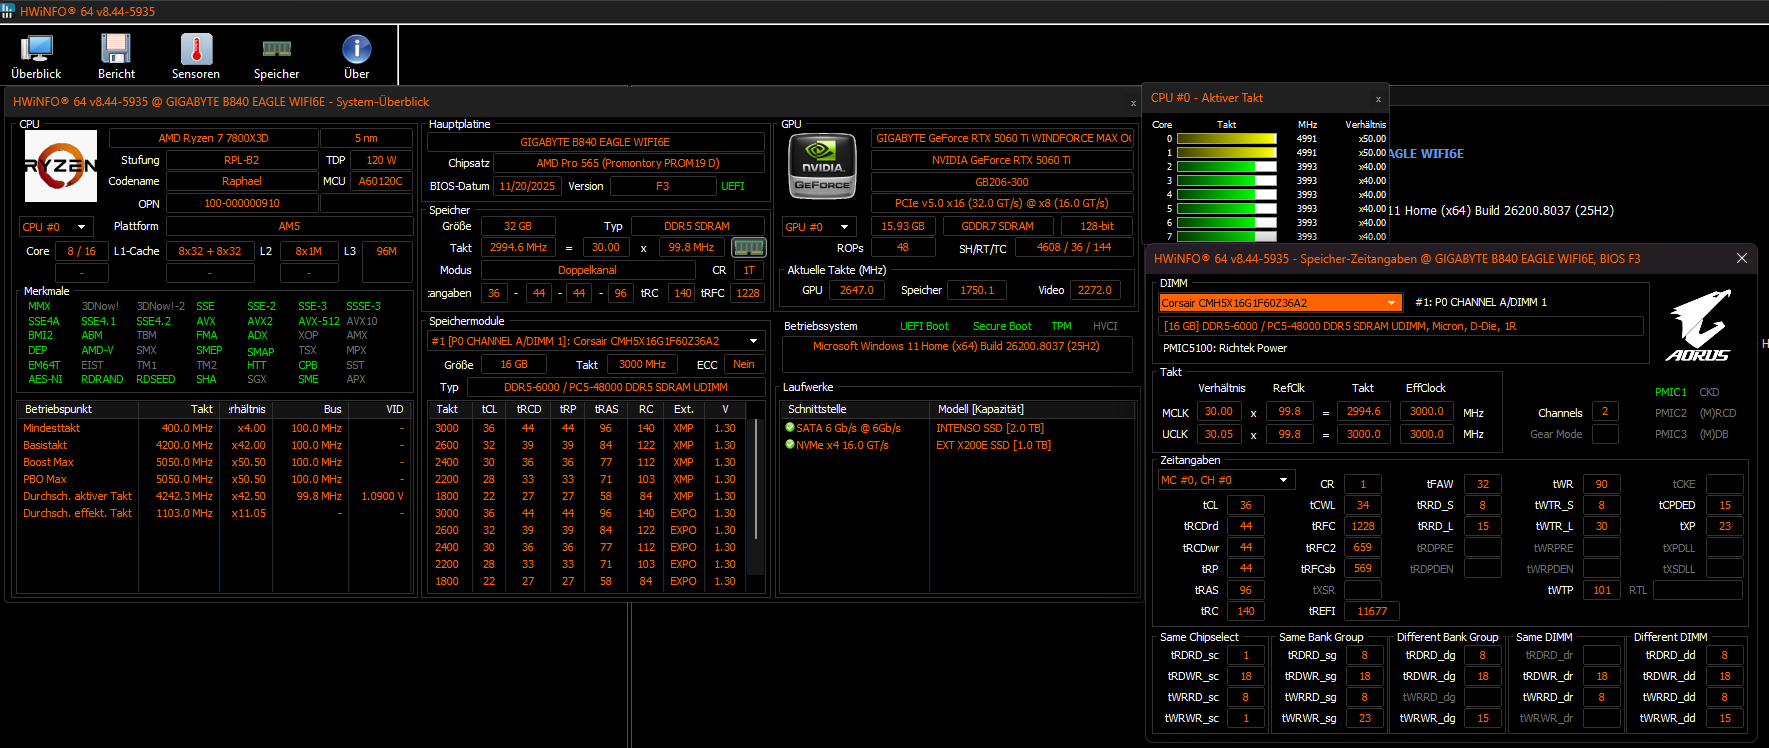Click the NVMe x4 drive status icon
Viewport: 1769px width, 748px height.
pos(790,445)
